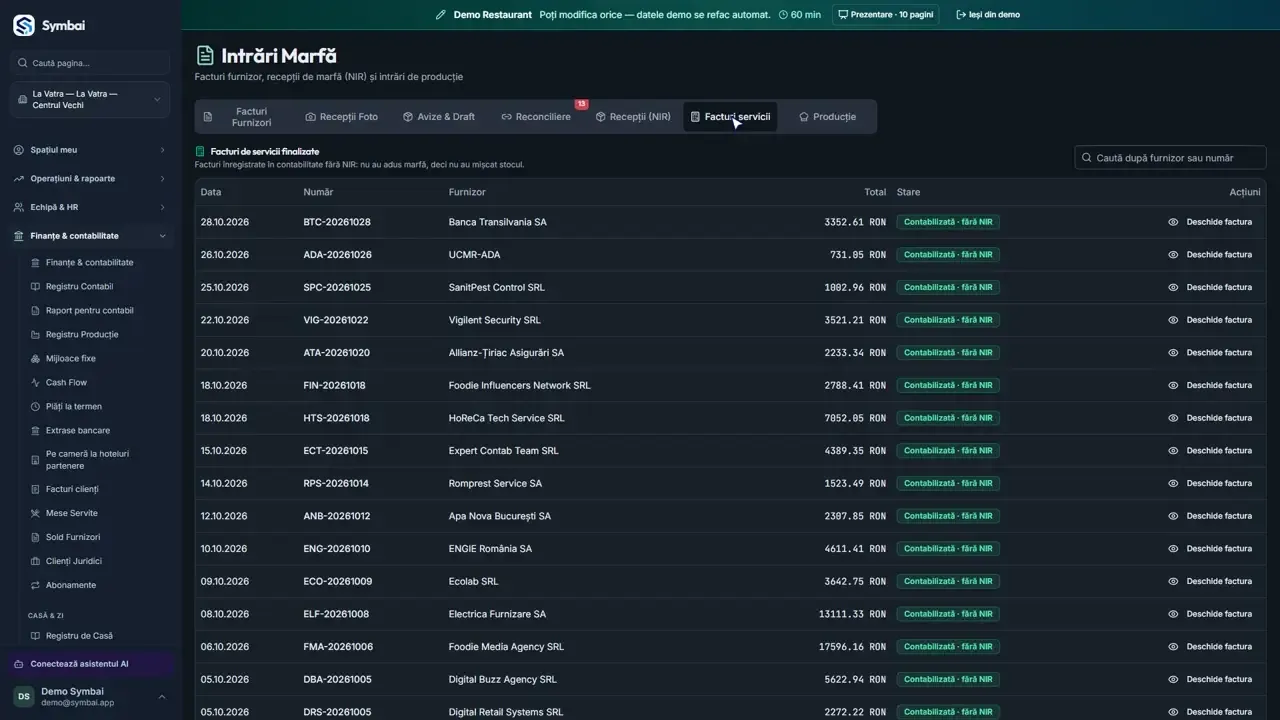Click the Piăți la termen icon
The width and height of the screenshot is (1280, 720).
coord(36,407)
